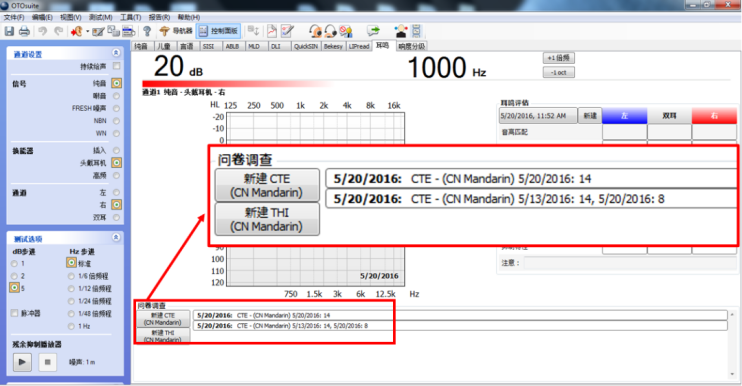Image resolution: width=742 pixels, height=386 pixels.
Task: Switch to the 响度分级 tab
Action: click(x=411, y=46)
